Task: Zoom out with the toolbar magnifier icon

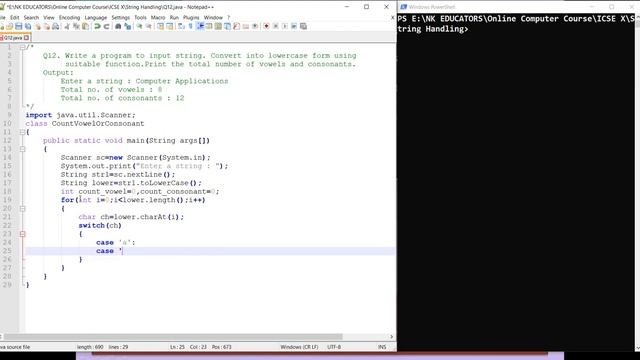Action: point(149,27)
